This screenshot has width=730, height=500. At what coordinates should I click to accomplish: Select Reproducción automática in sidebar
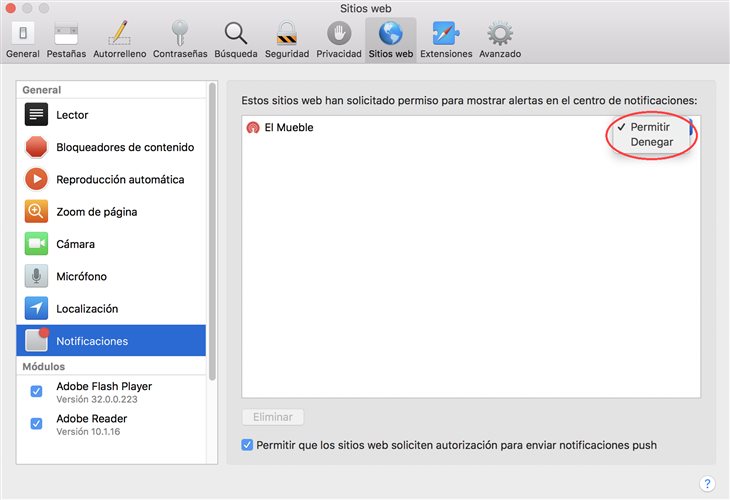tap(111, 179)
